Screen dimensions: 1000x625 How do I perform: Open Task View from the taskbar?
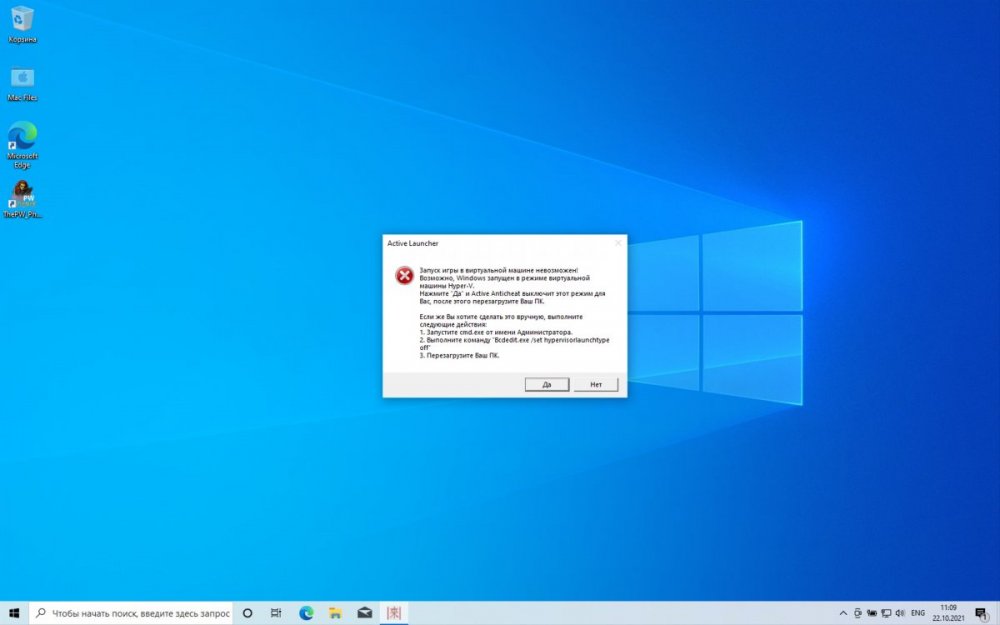click(277, 613)
